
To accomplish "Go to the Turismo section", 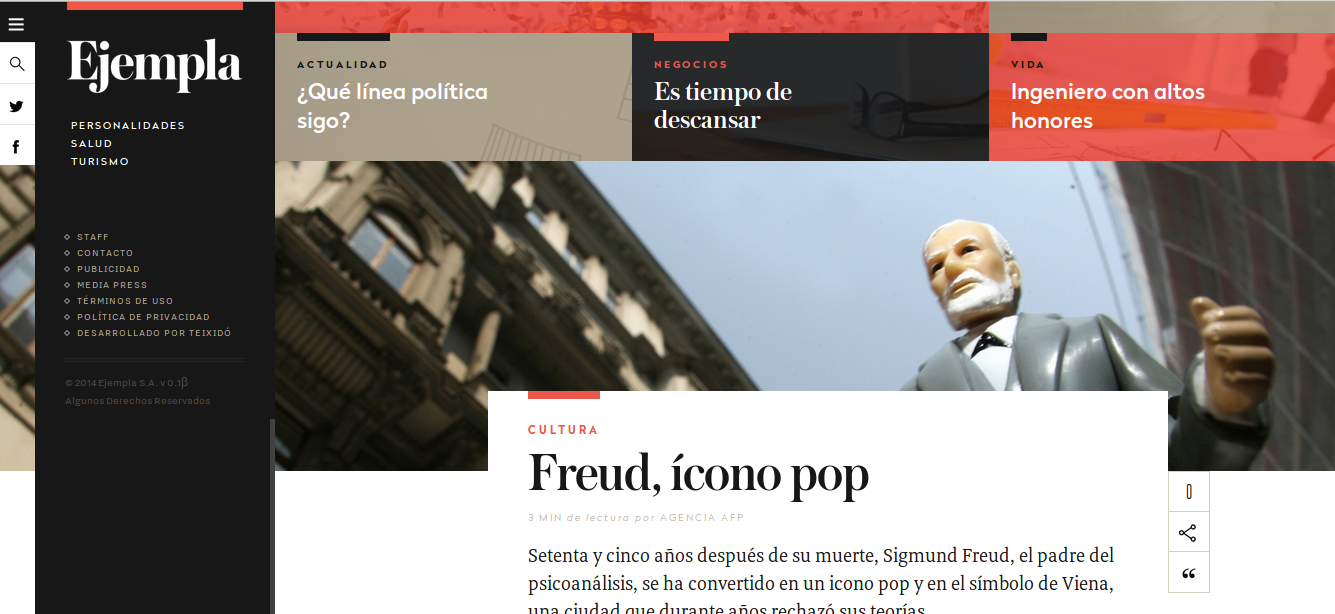I will coord(100,161).
